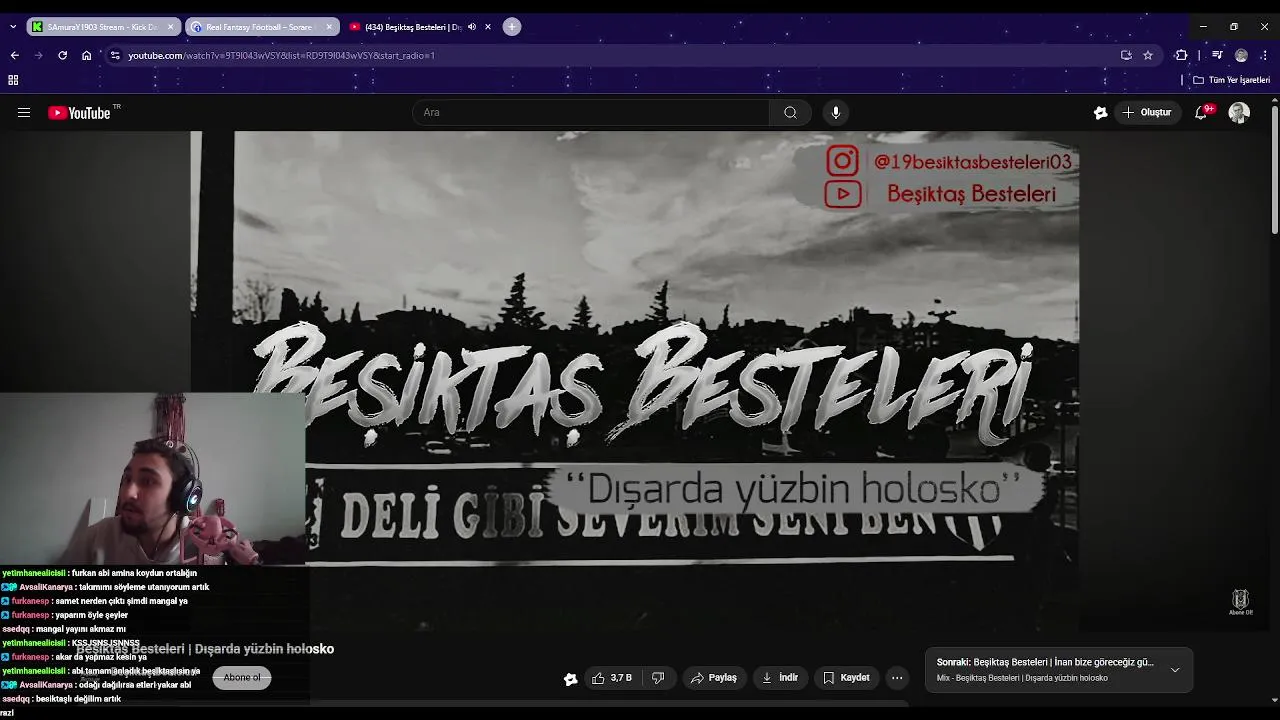Click the search magnifier button

coord(790,113)
